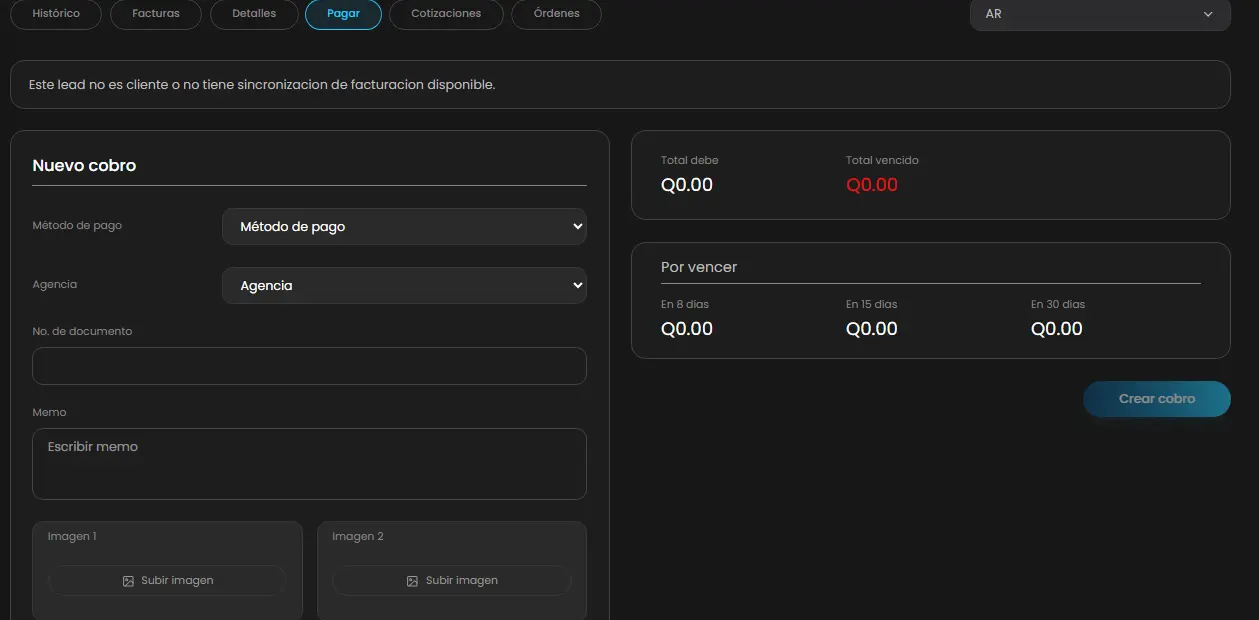The image size is (1259, 620).
Task: Expand the Método de pago dropdown
Action: coord(404,226)
